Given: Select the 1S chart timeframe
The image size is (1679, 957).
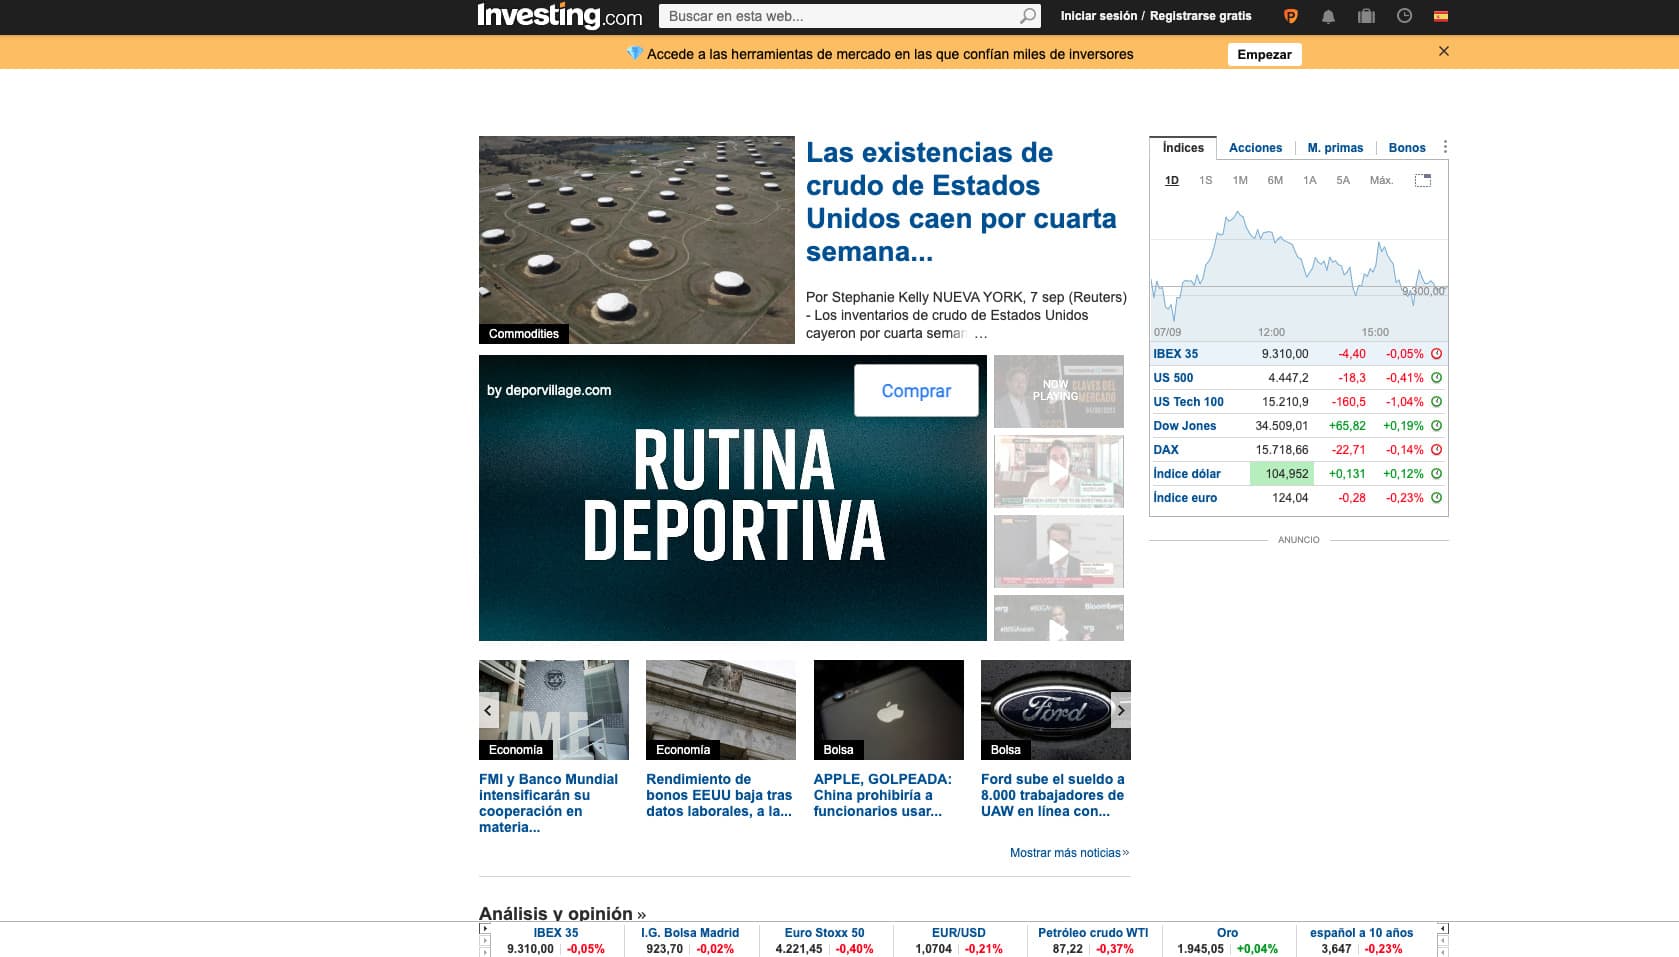Looking at the screenshot, I should click(1206, 181).
